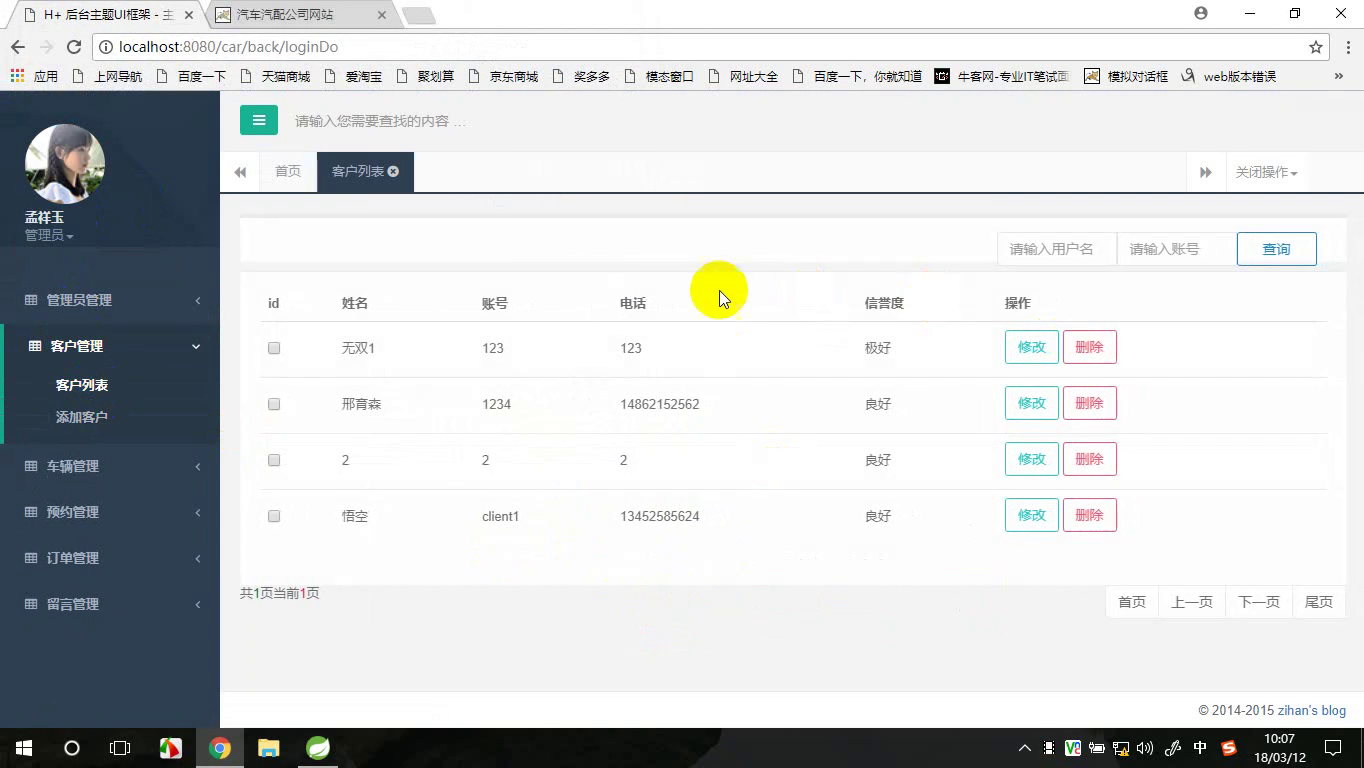Image resolution: width=1364 pixels, height=768 pixels.
Task: Click the 留言管理 grid icon in sidebar
Action: click(x=31, y=604)
